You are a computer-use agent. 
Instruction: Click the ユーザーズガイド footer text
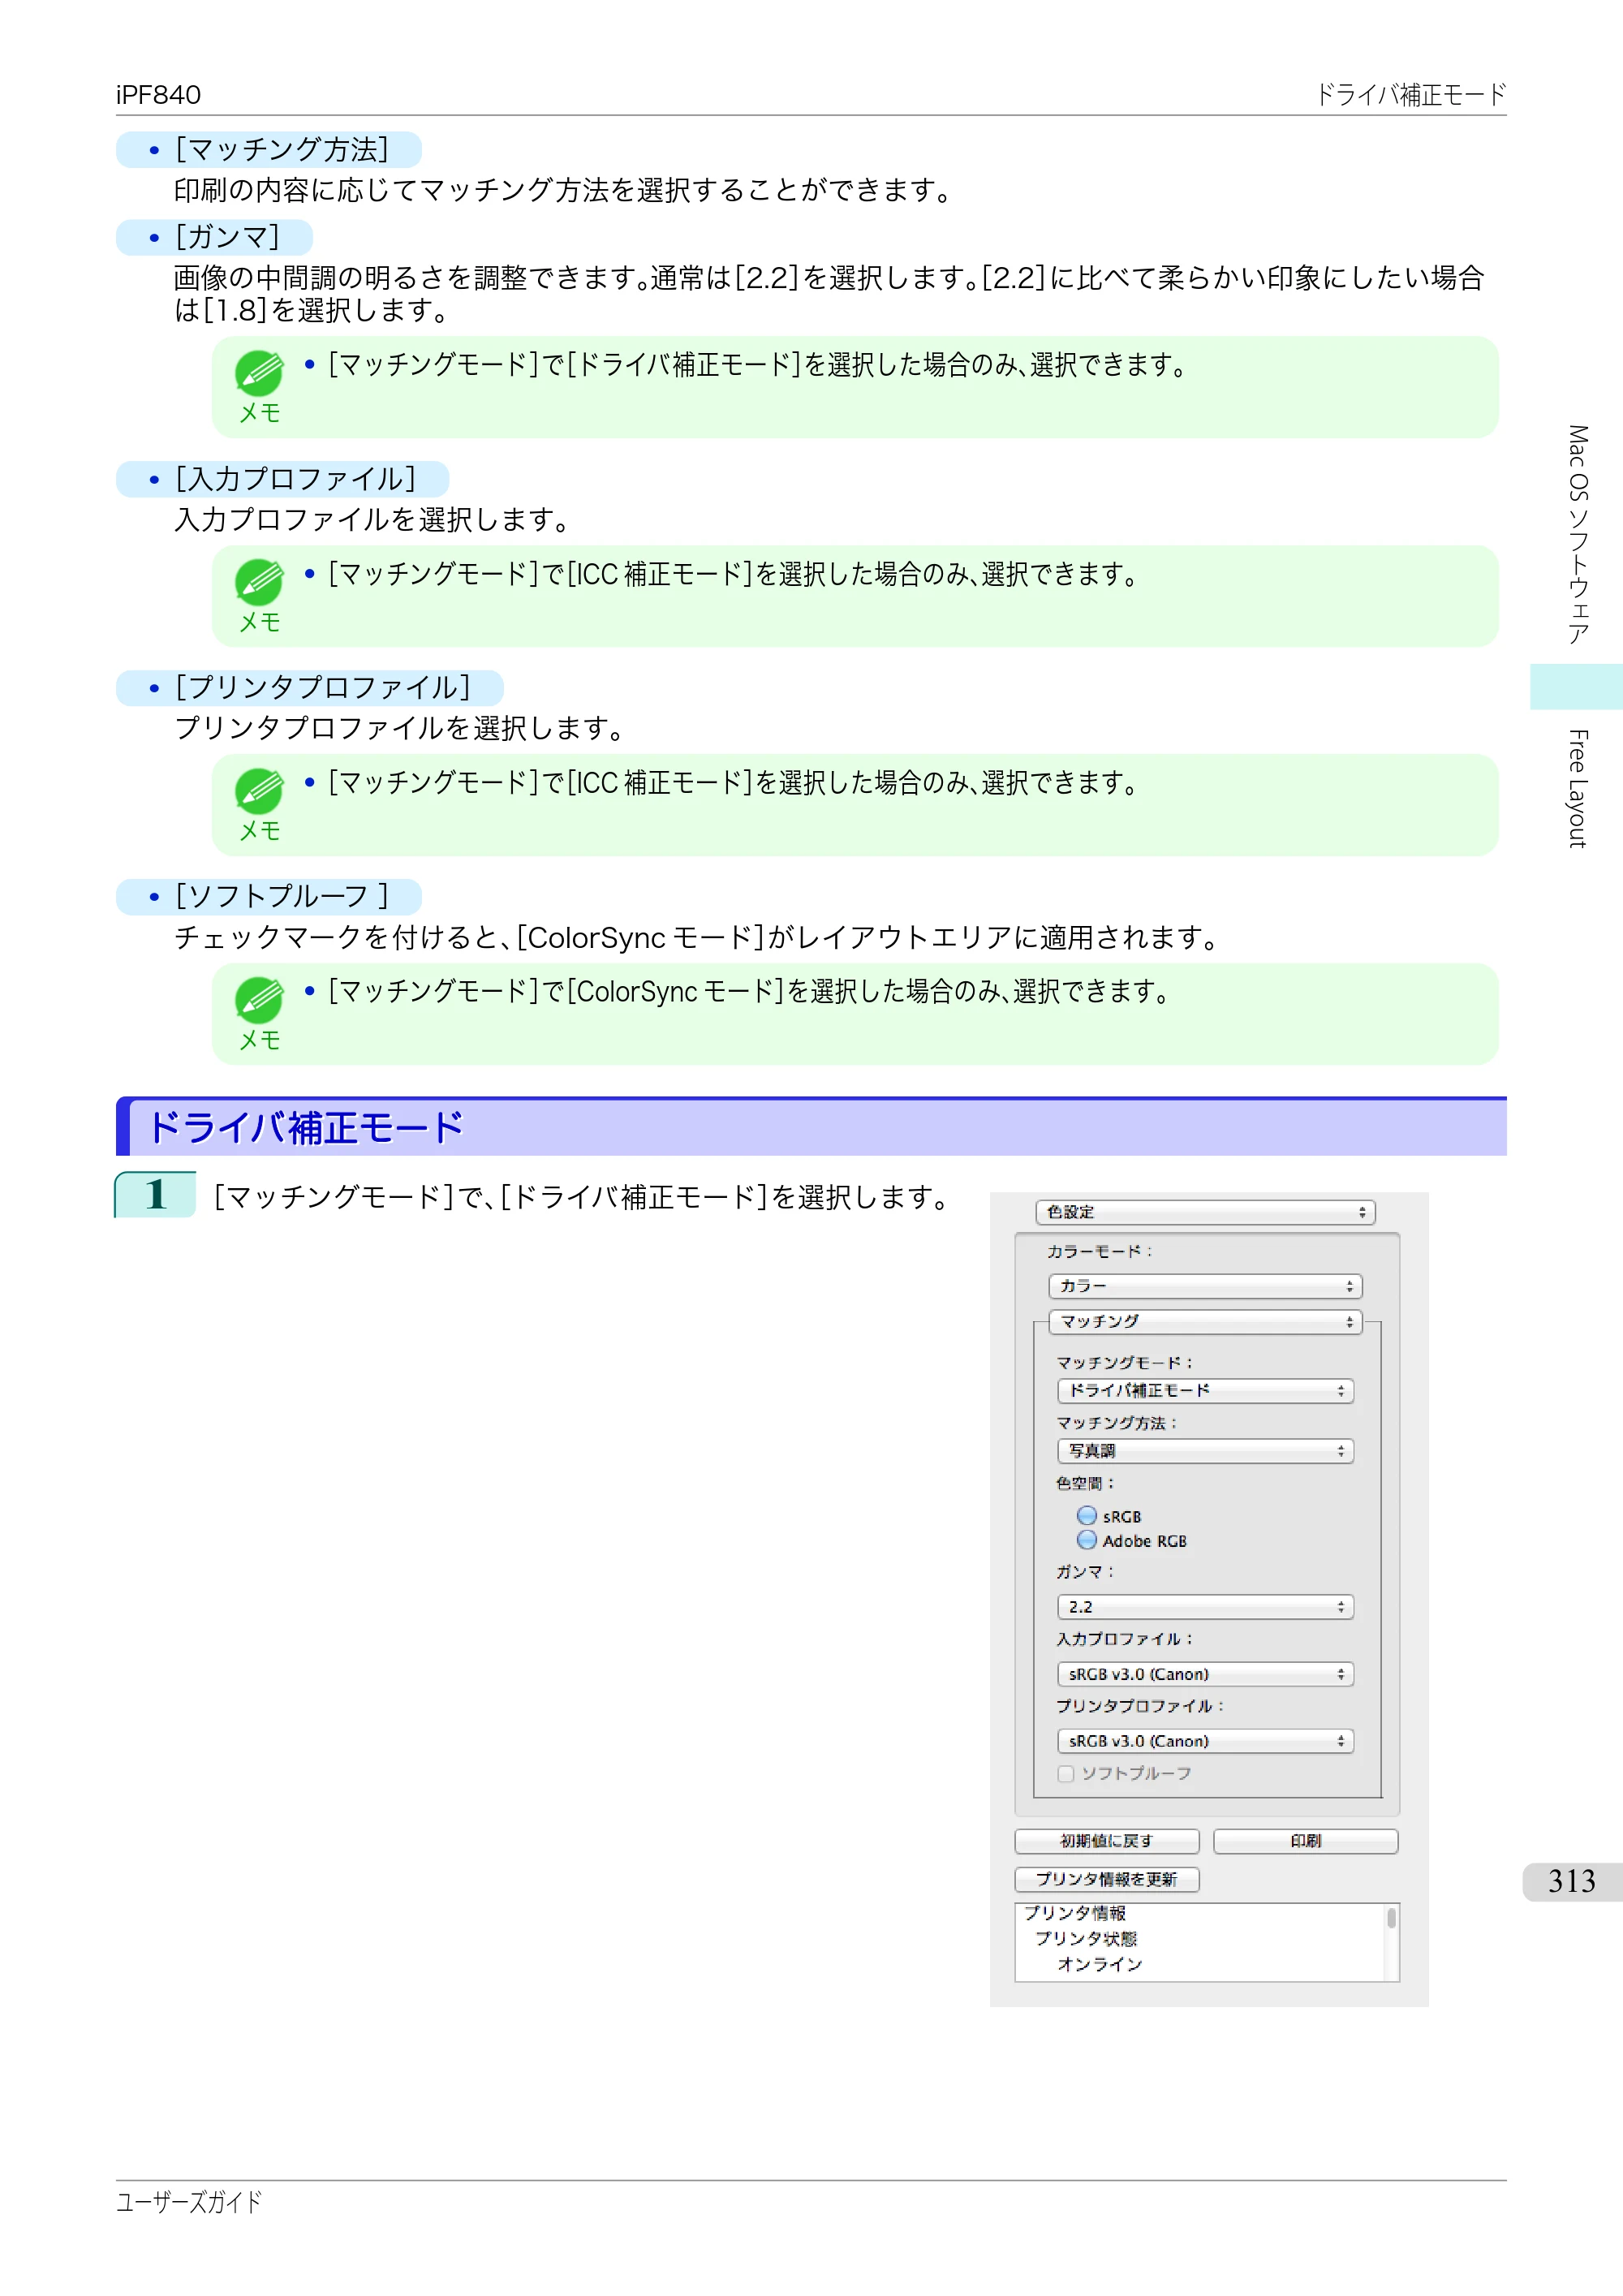(x=189, y=2201)
